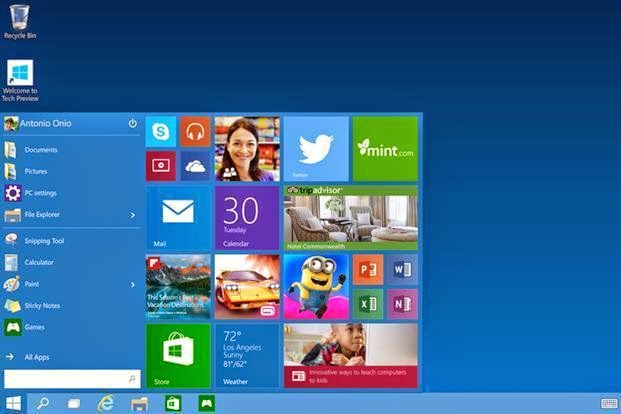Open the Store from the taskbar
Image resolution: width=621 pixels, height=414 pixels.
[x=173, y=404]
